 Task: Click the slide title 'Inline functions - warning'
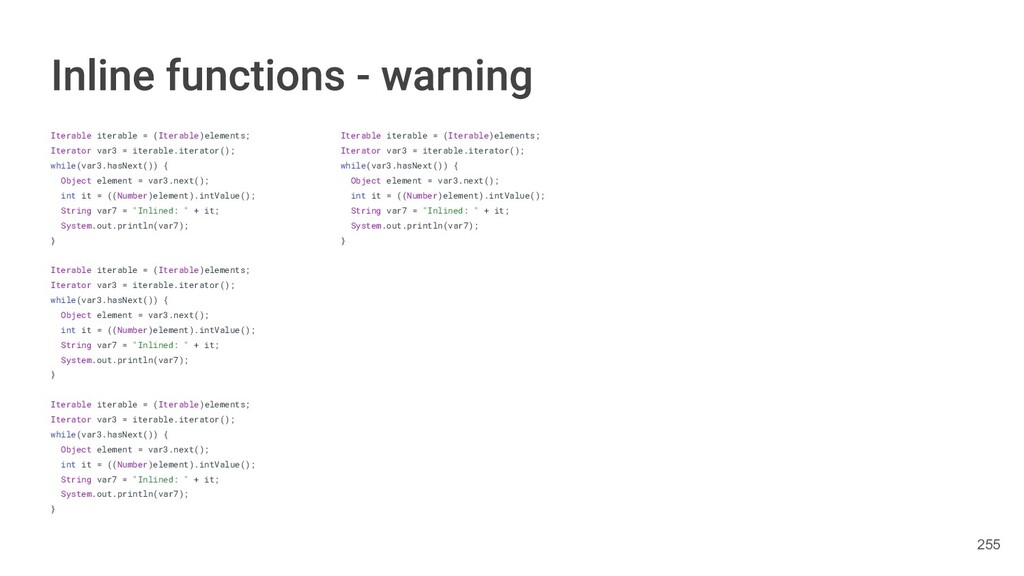[292, 76]
